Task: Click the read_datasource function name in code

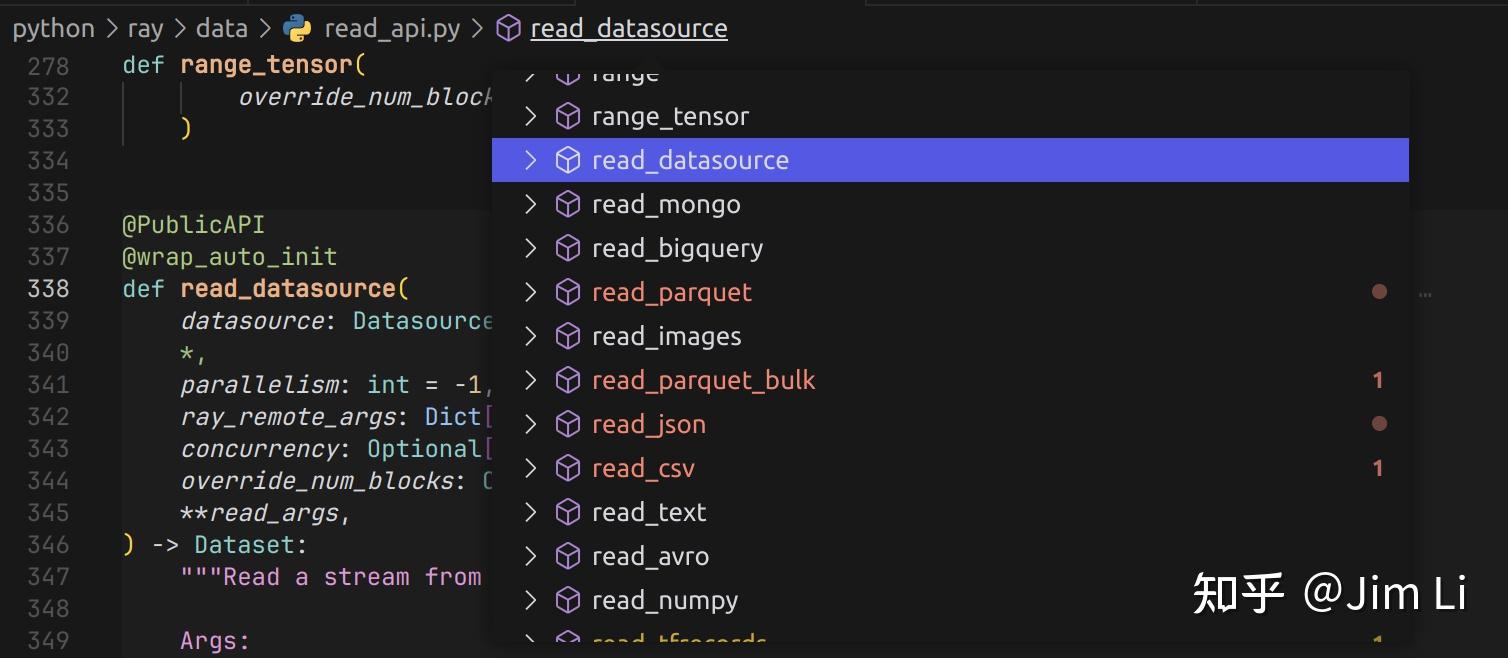Action: [x=289, y=289]
